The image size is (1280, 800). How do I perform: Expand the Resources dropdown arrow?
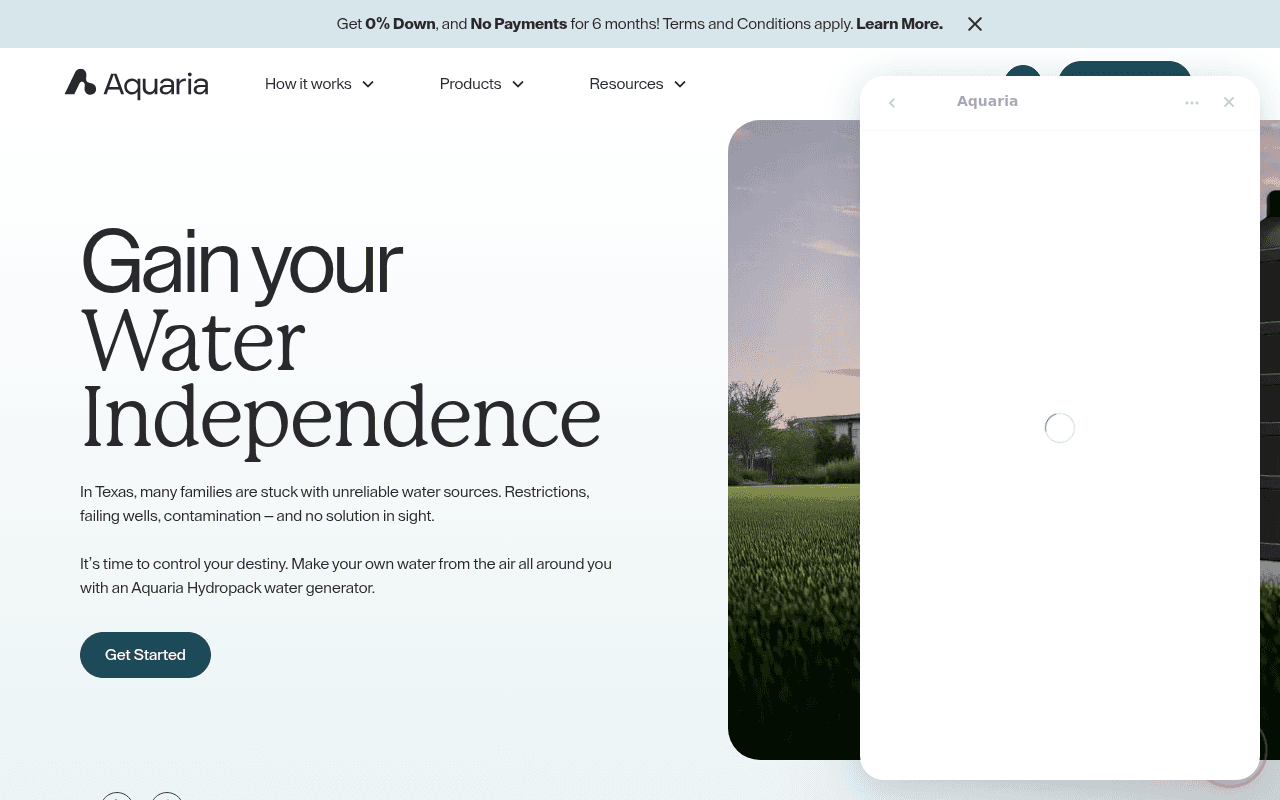click(x=680, y=84)
